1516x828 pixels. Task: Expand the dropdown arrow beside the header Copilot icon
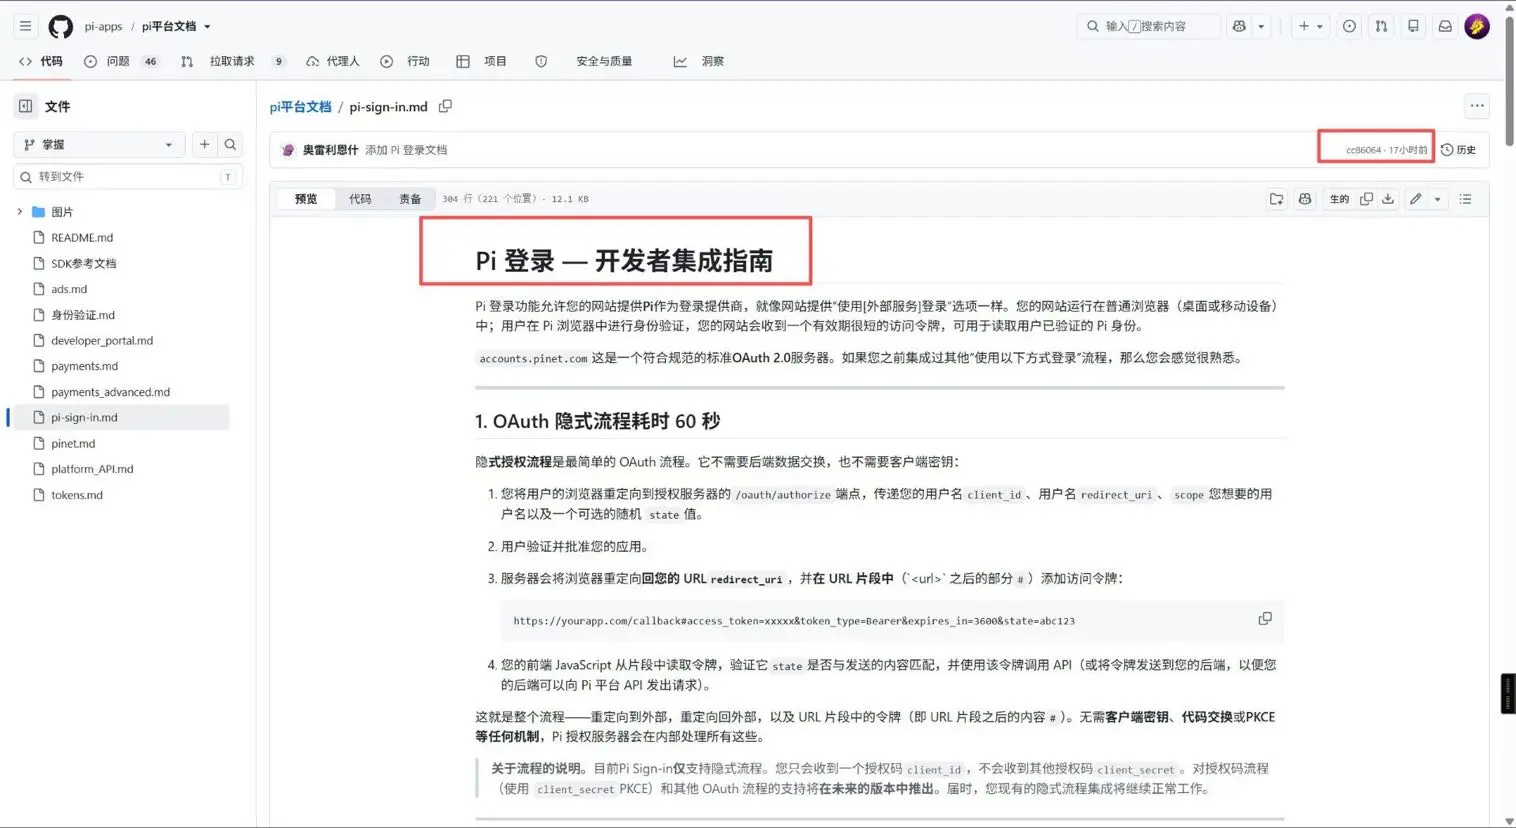click(x=1261, y=26)
